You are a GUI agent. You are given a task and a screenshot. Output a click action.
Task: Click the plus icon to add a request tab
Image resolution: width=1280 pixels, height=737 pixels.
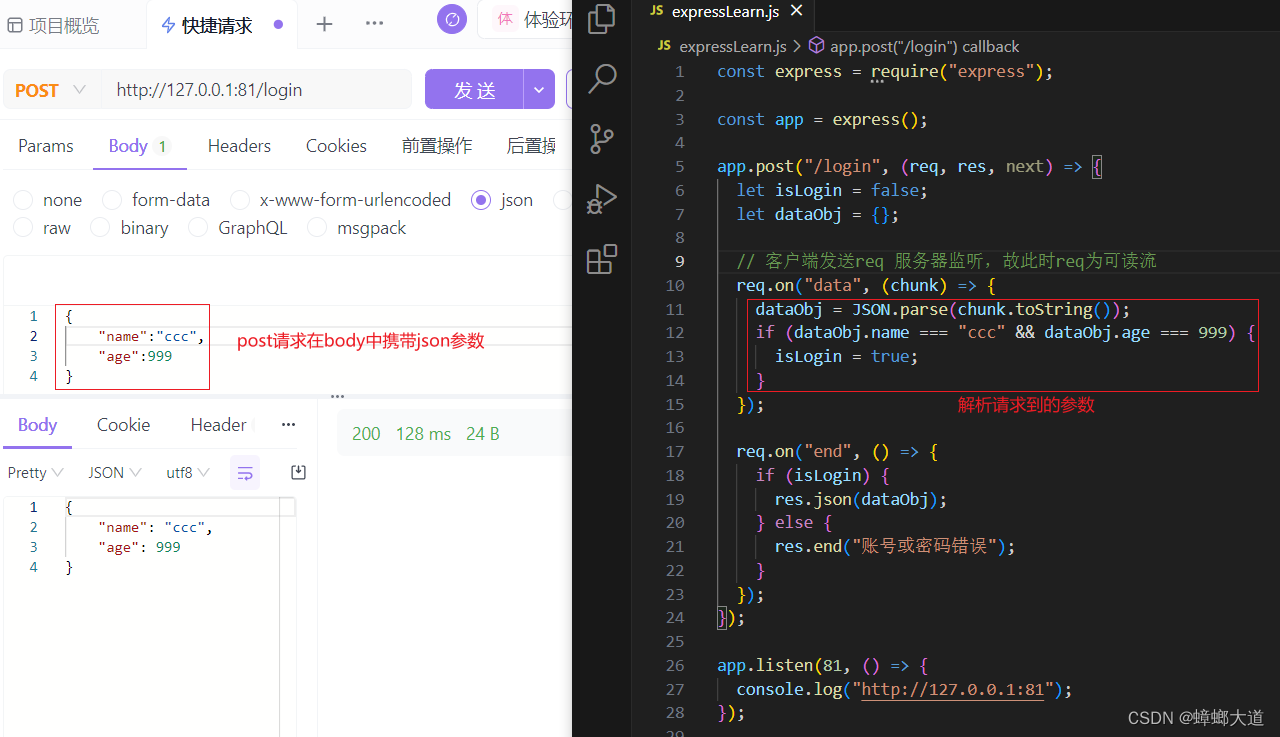click(x=324, y=24)
